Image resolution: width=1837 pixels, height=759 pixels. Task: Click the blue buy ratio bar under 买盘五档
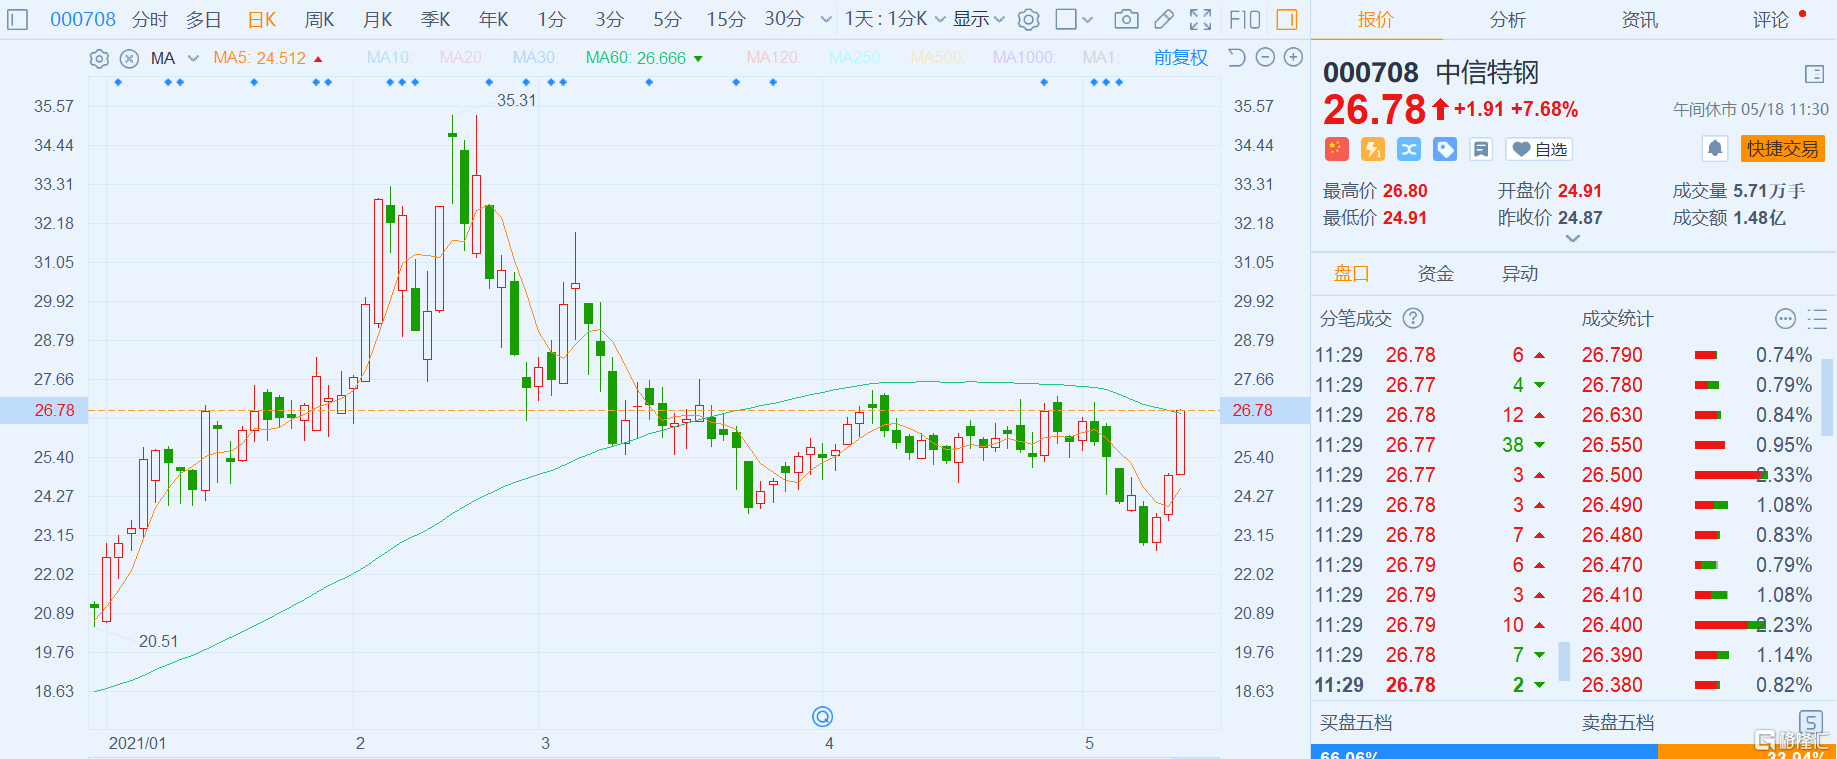1484,752
